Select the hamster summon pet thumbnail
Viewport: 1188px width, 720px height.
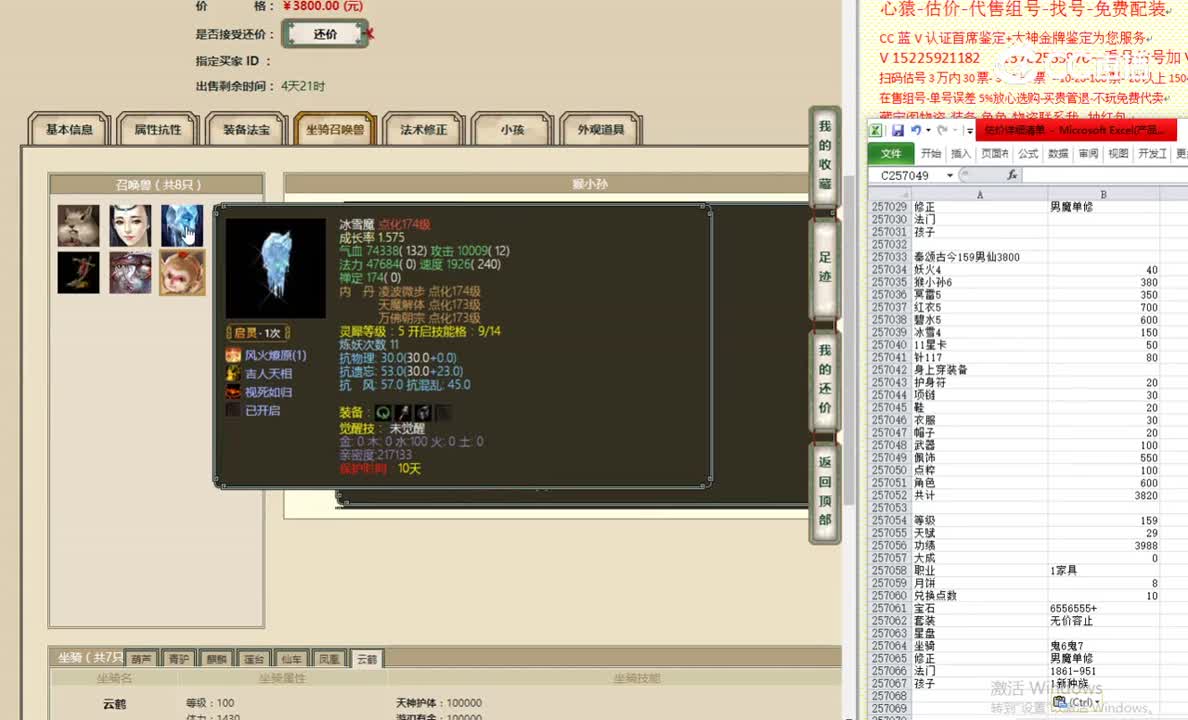coord(78,225)
